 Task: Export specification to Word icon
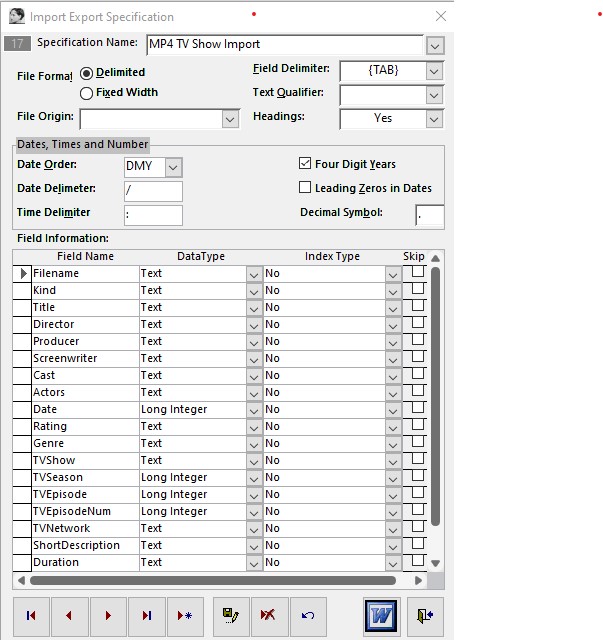tap(381, 616)
